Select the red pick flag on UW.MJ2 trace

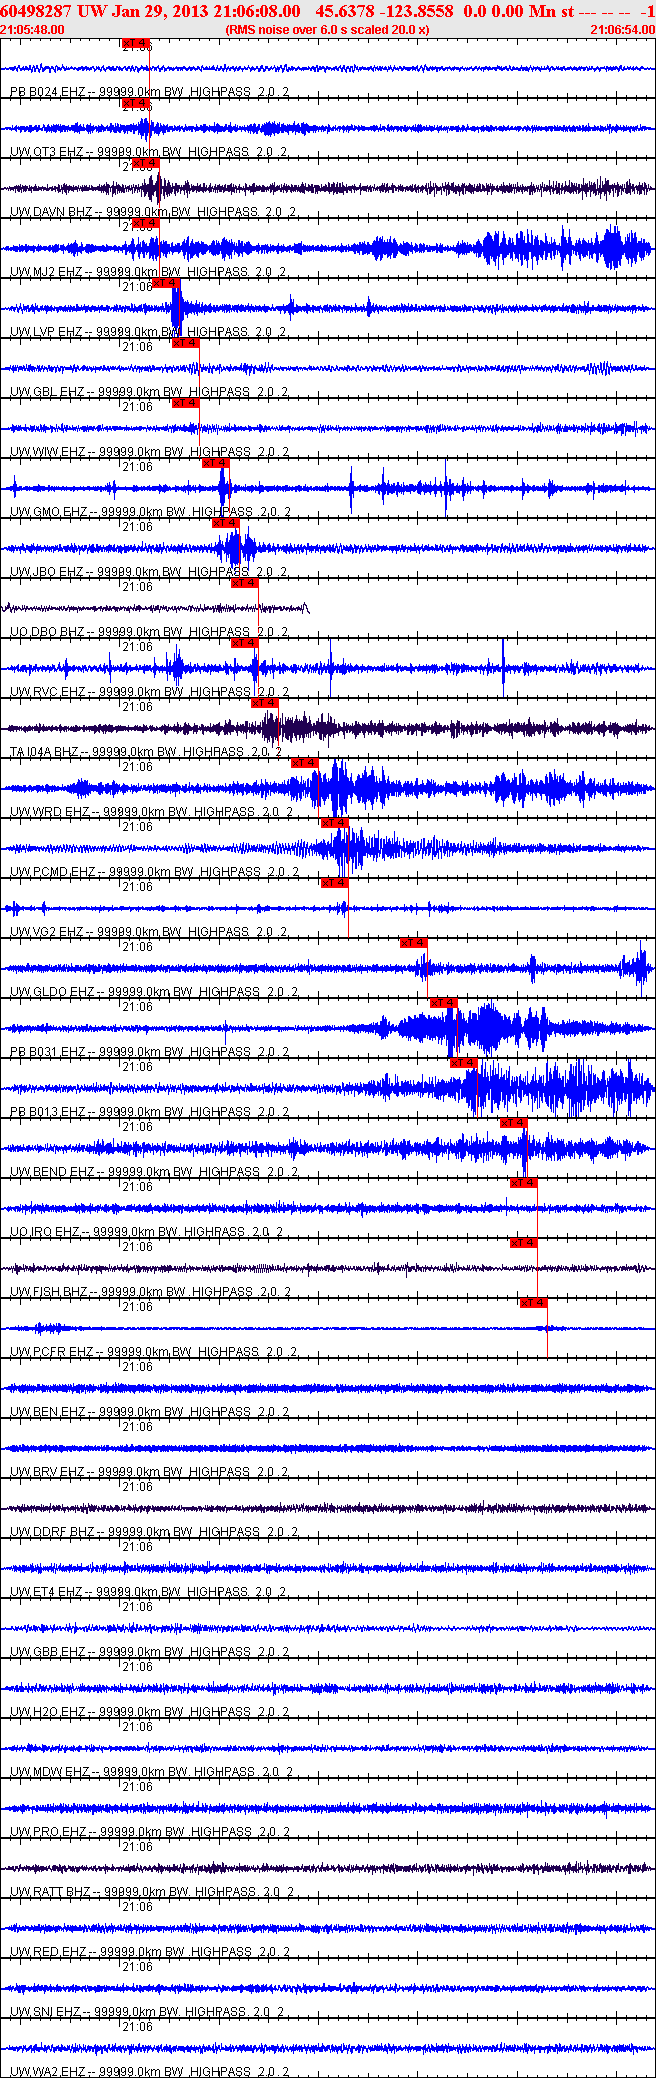point(145,223)
